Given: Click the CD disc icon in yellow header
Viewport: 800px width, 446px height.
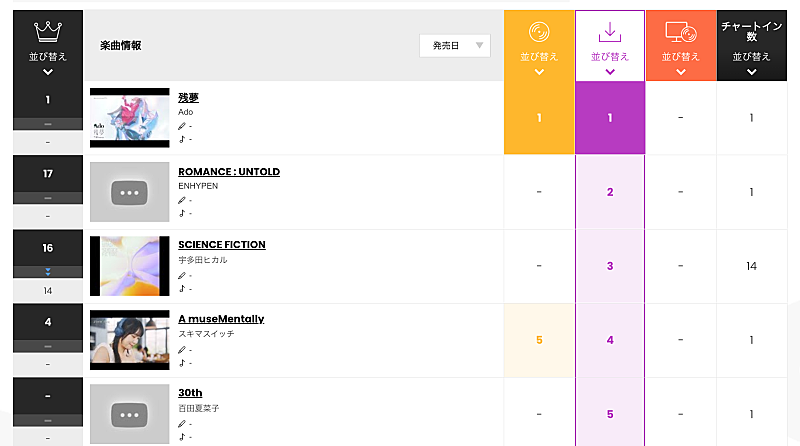Looking at the screenshot, I should [x=539, y=32].
